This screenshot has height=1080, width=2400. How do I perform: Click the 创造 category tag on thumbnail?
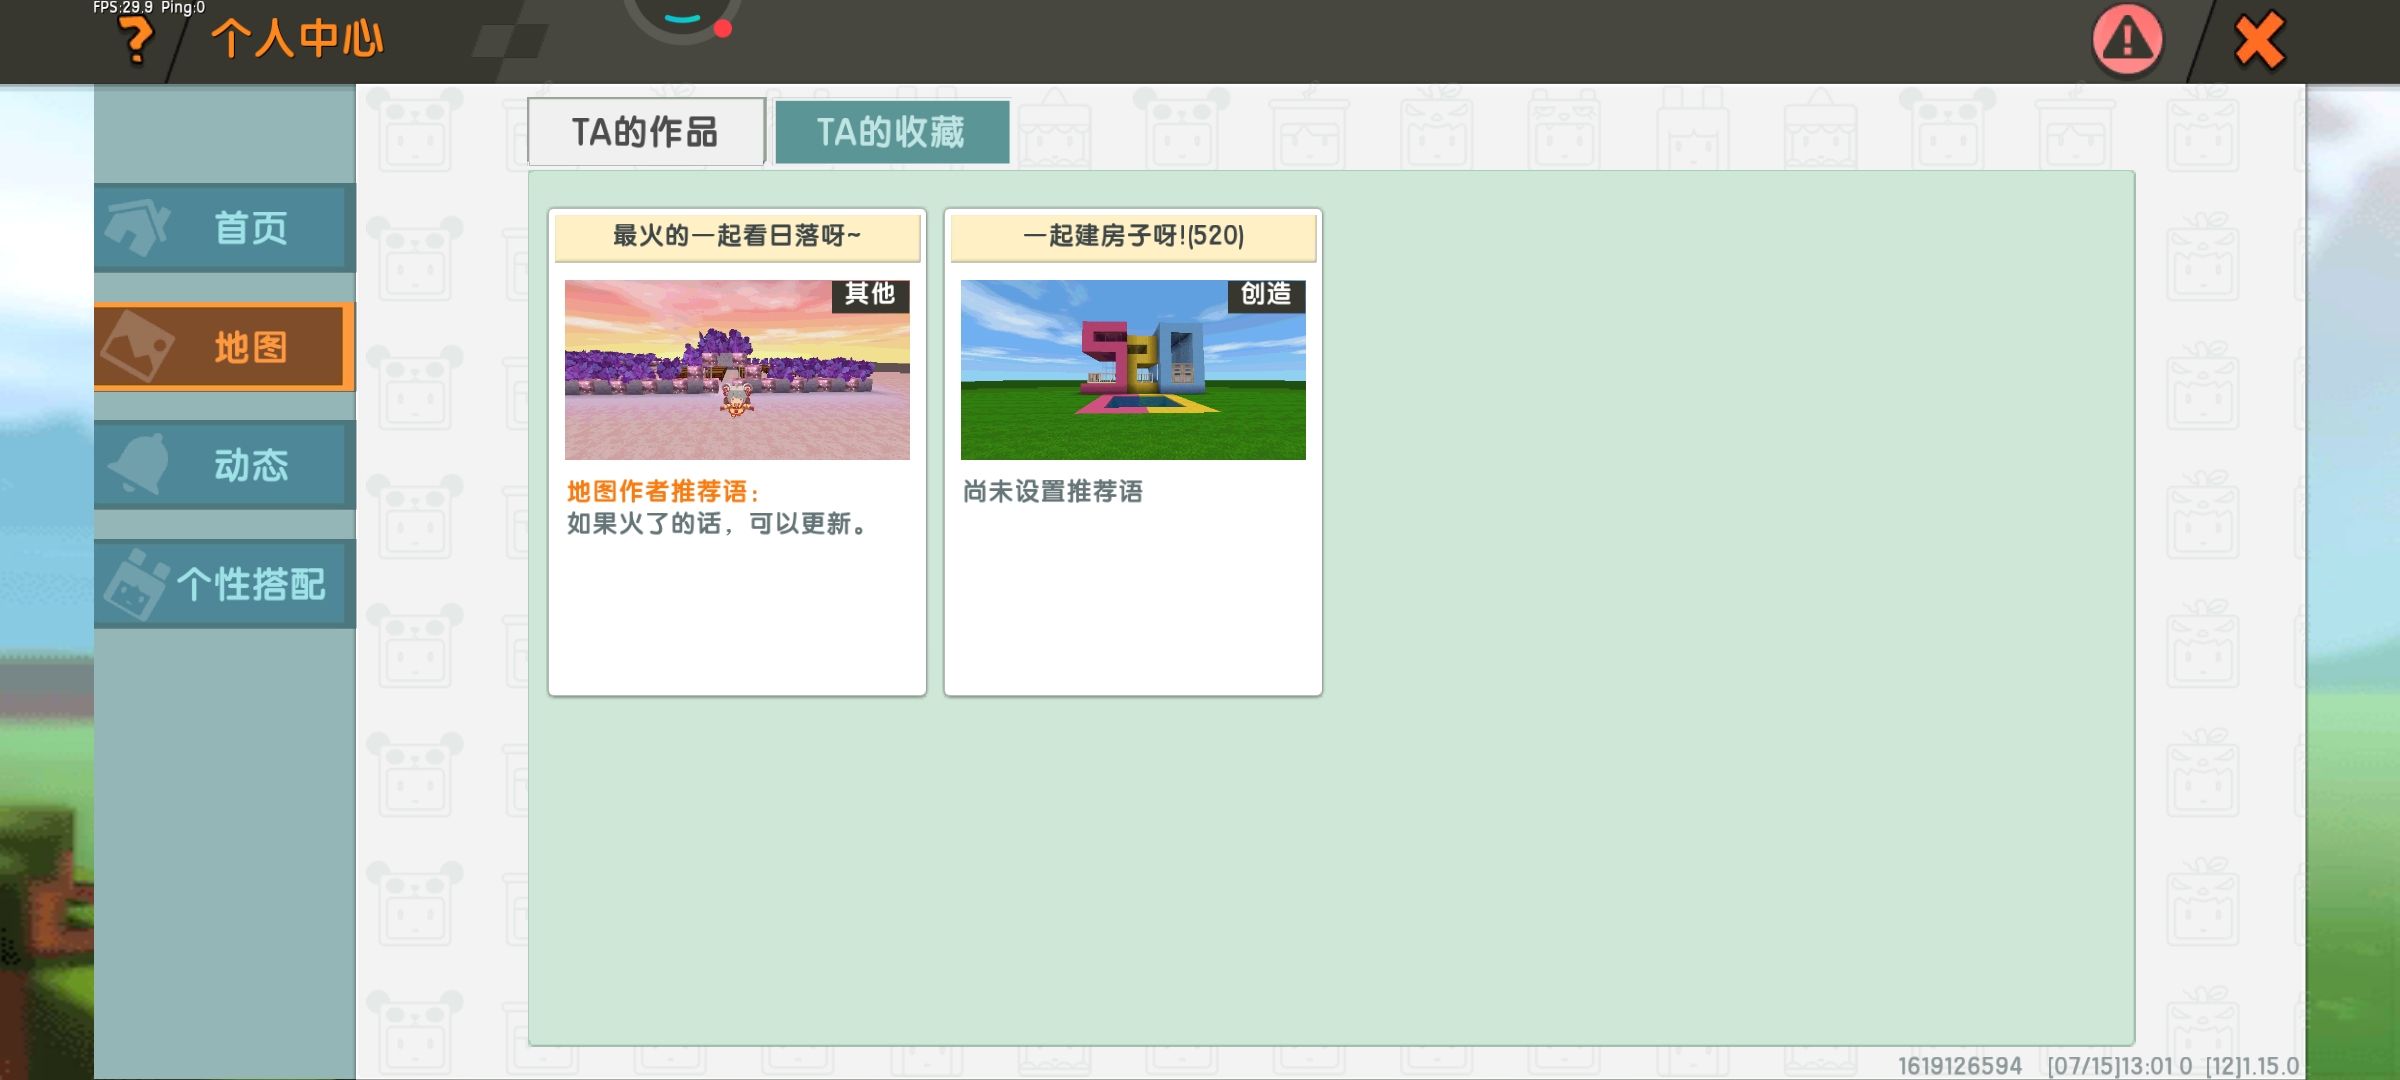(x=1265, y=294)
